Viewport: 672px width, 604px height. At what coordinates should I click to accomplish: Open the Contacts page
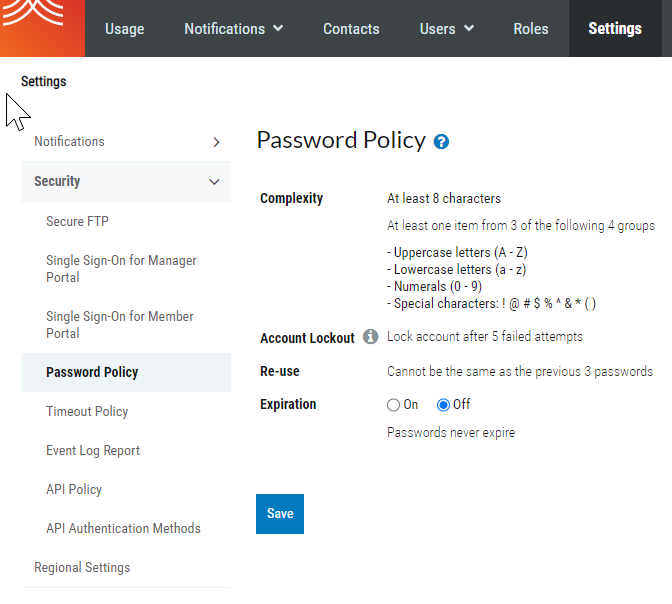point(351,29)
